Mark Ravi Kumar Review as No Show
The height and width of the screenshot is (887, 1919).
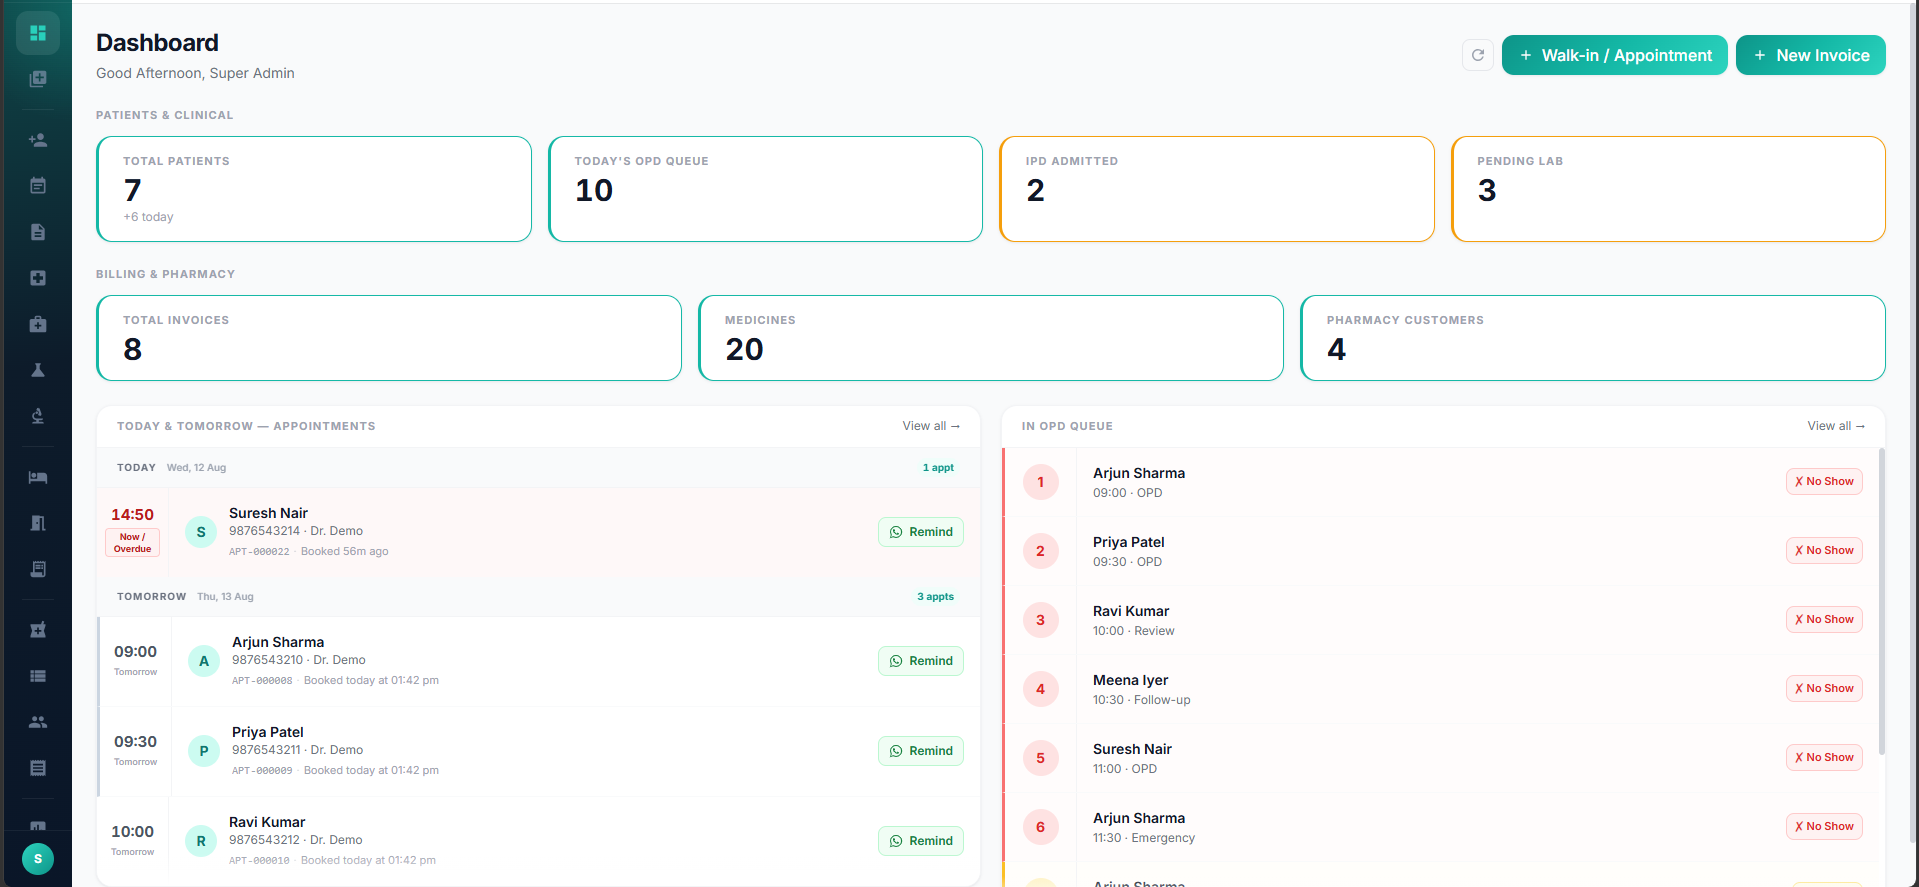coord(1824,619)
